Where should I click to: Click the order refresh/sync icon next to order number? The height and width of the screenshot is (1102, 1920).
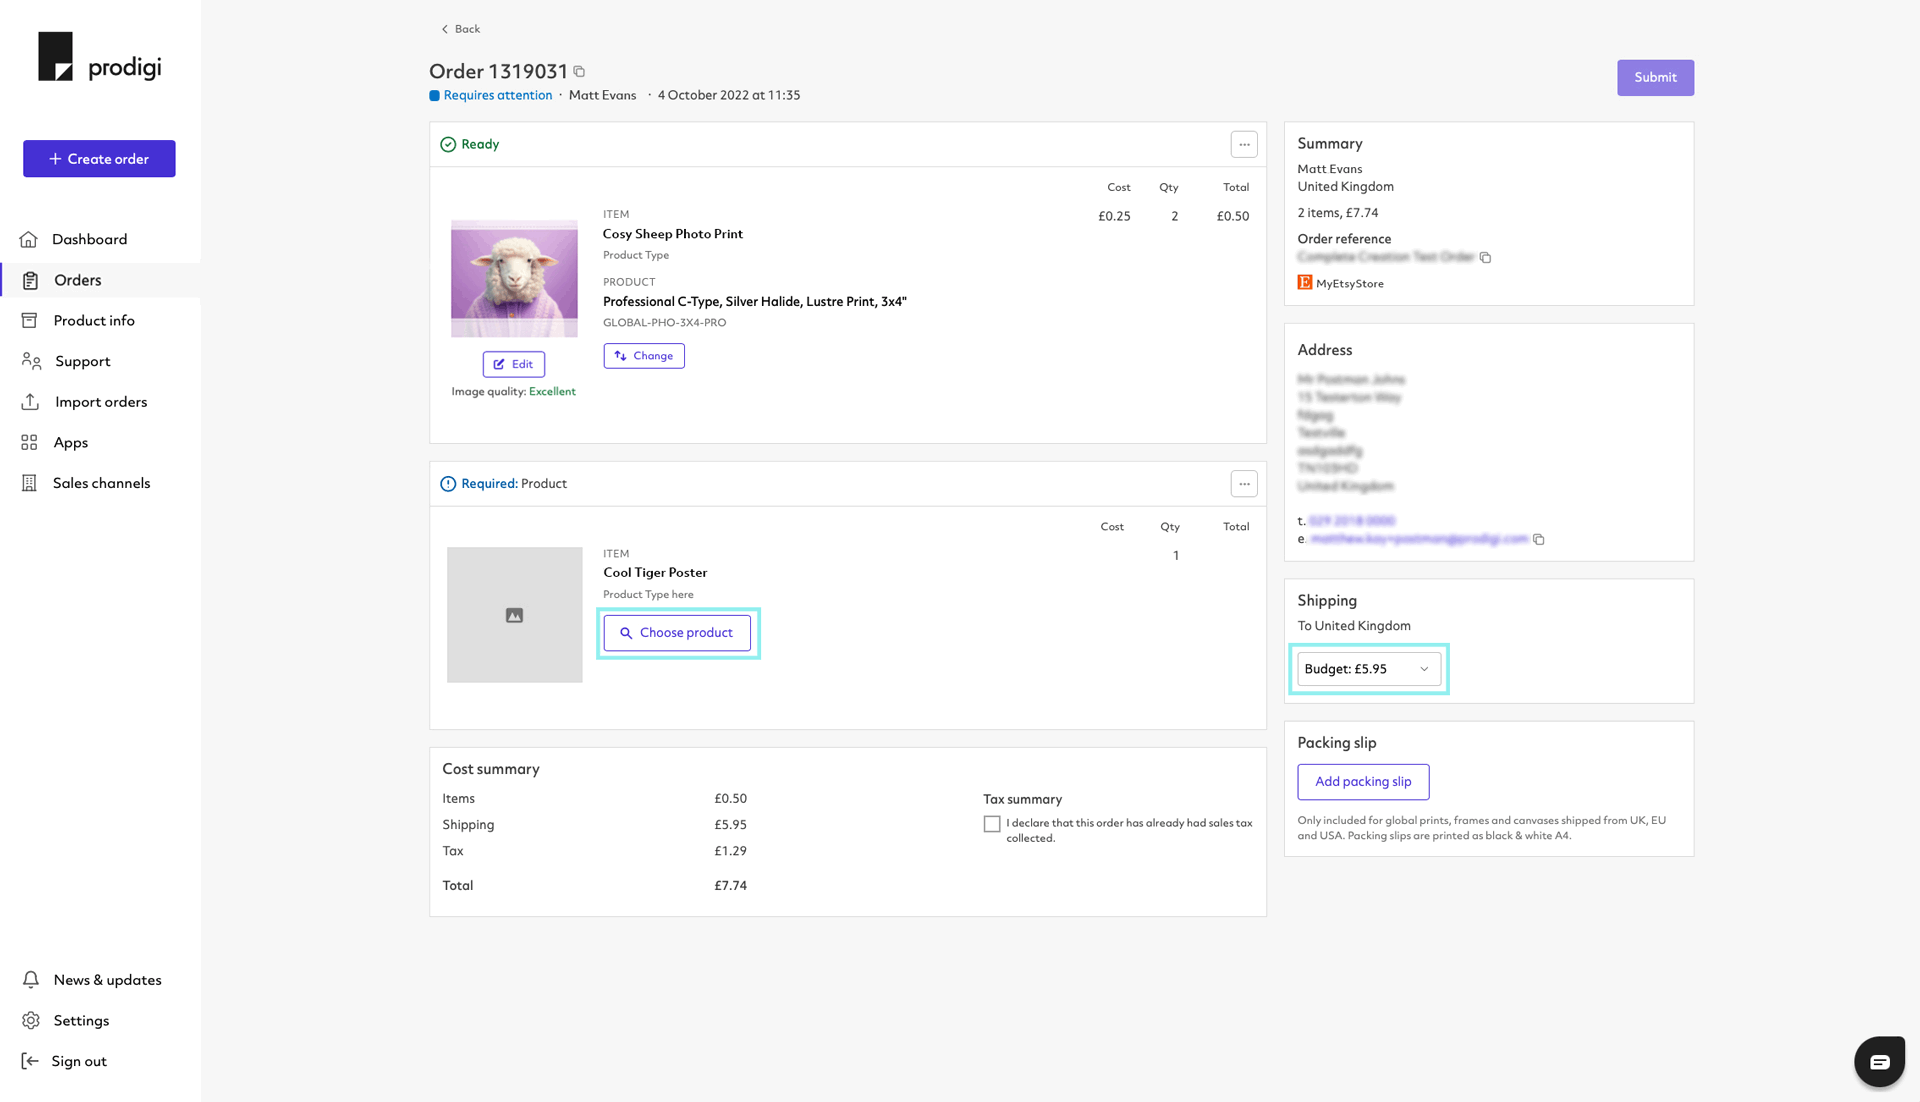(x=578, y=71)
